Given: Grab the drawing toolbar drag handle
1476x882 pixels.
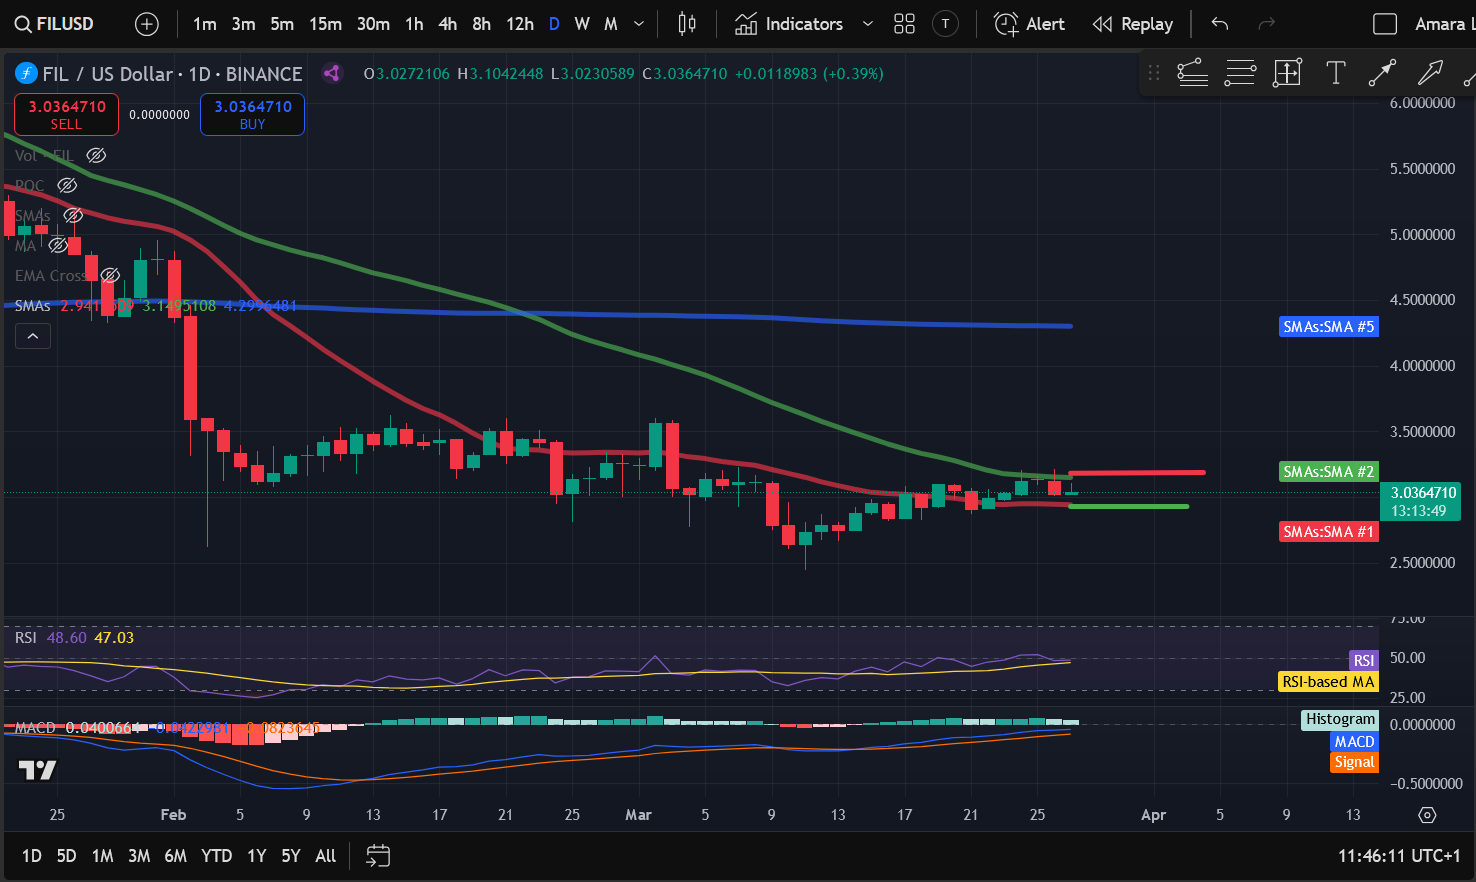Looking at the screenshot, I should click(x=1154, y=72).
